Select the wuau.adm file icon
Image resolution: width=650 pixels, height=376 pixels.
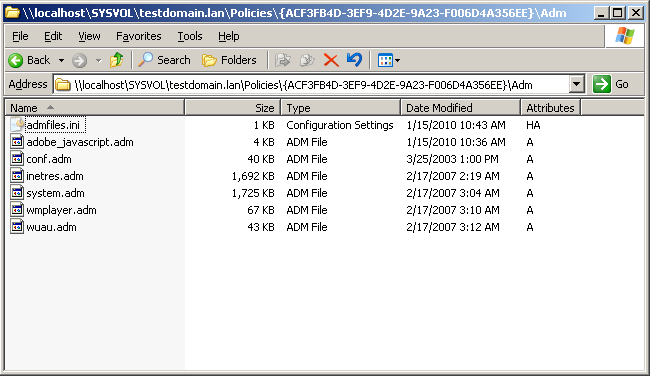pos(17,227)
